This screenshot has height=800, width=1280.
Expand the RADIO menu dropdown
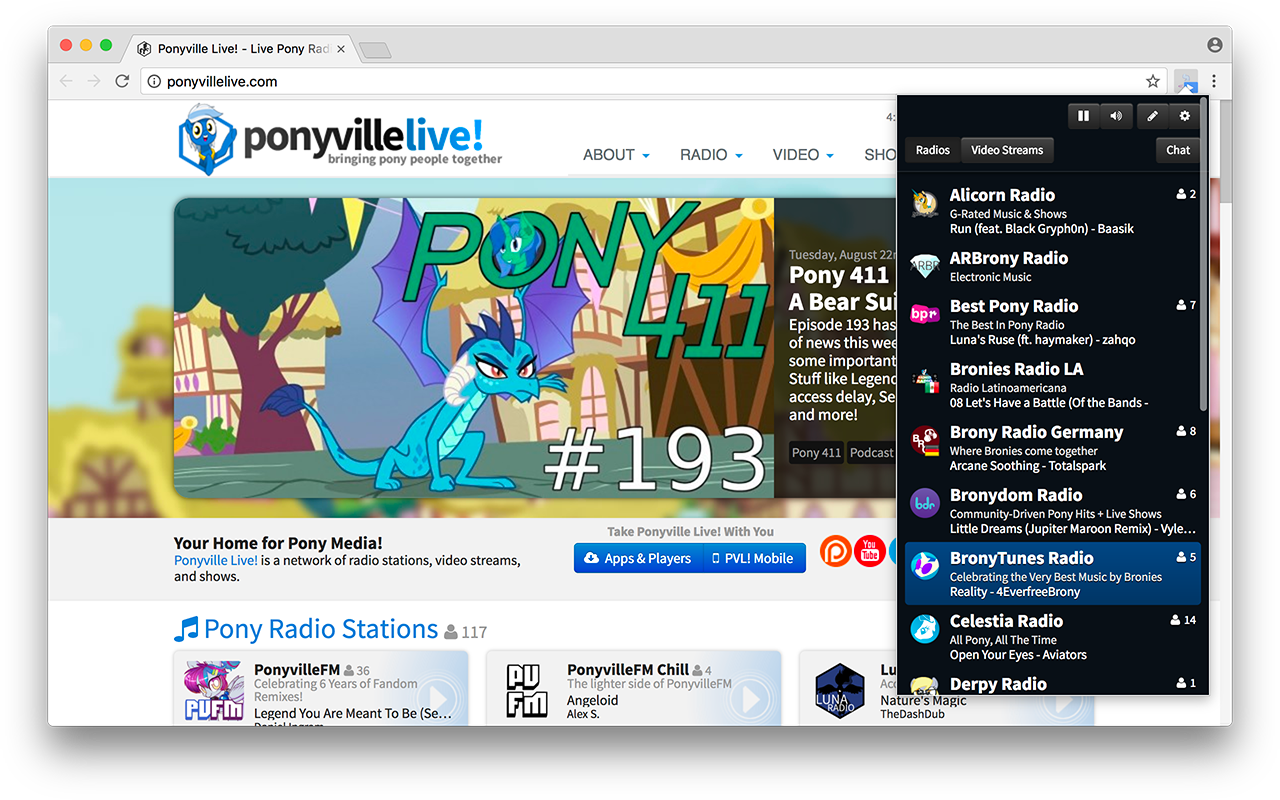click(711, 155)
